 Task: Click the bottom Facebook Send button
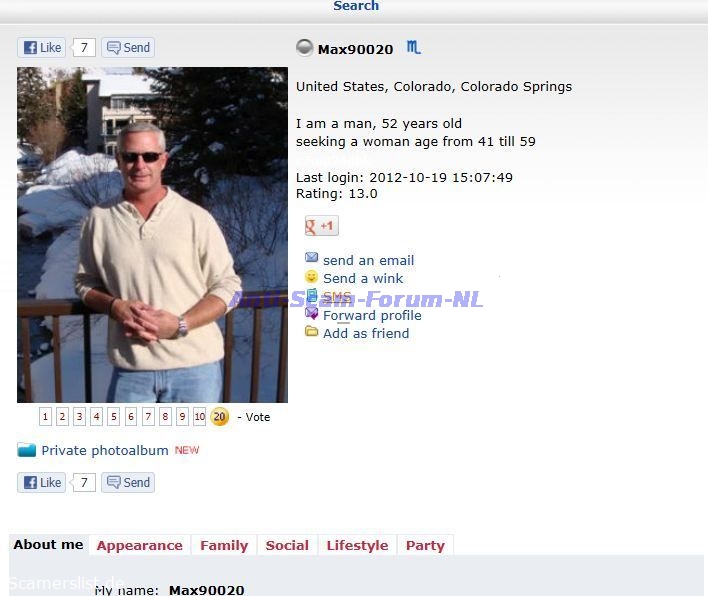coord(128,482)
